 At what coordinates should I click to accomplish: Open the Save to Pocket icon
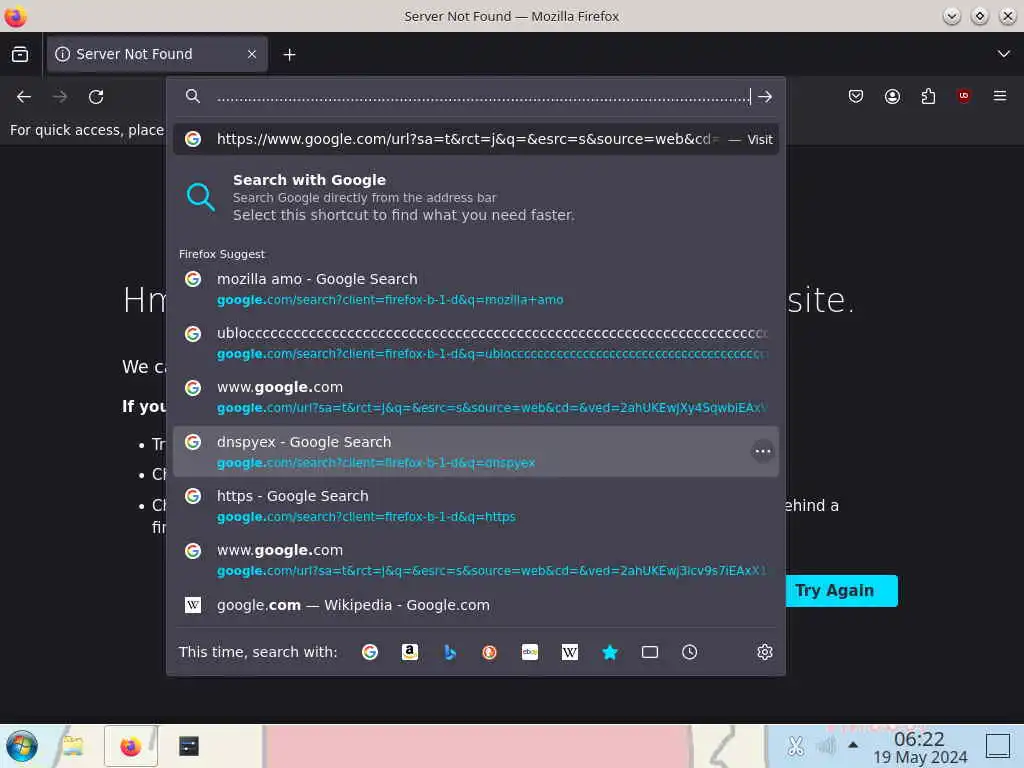856,97
